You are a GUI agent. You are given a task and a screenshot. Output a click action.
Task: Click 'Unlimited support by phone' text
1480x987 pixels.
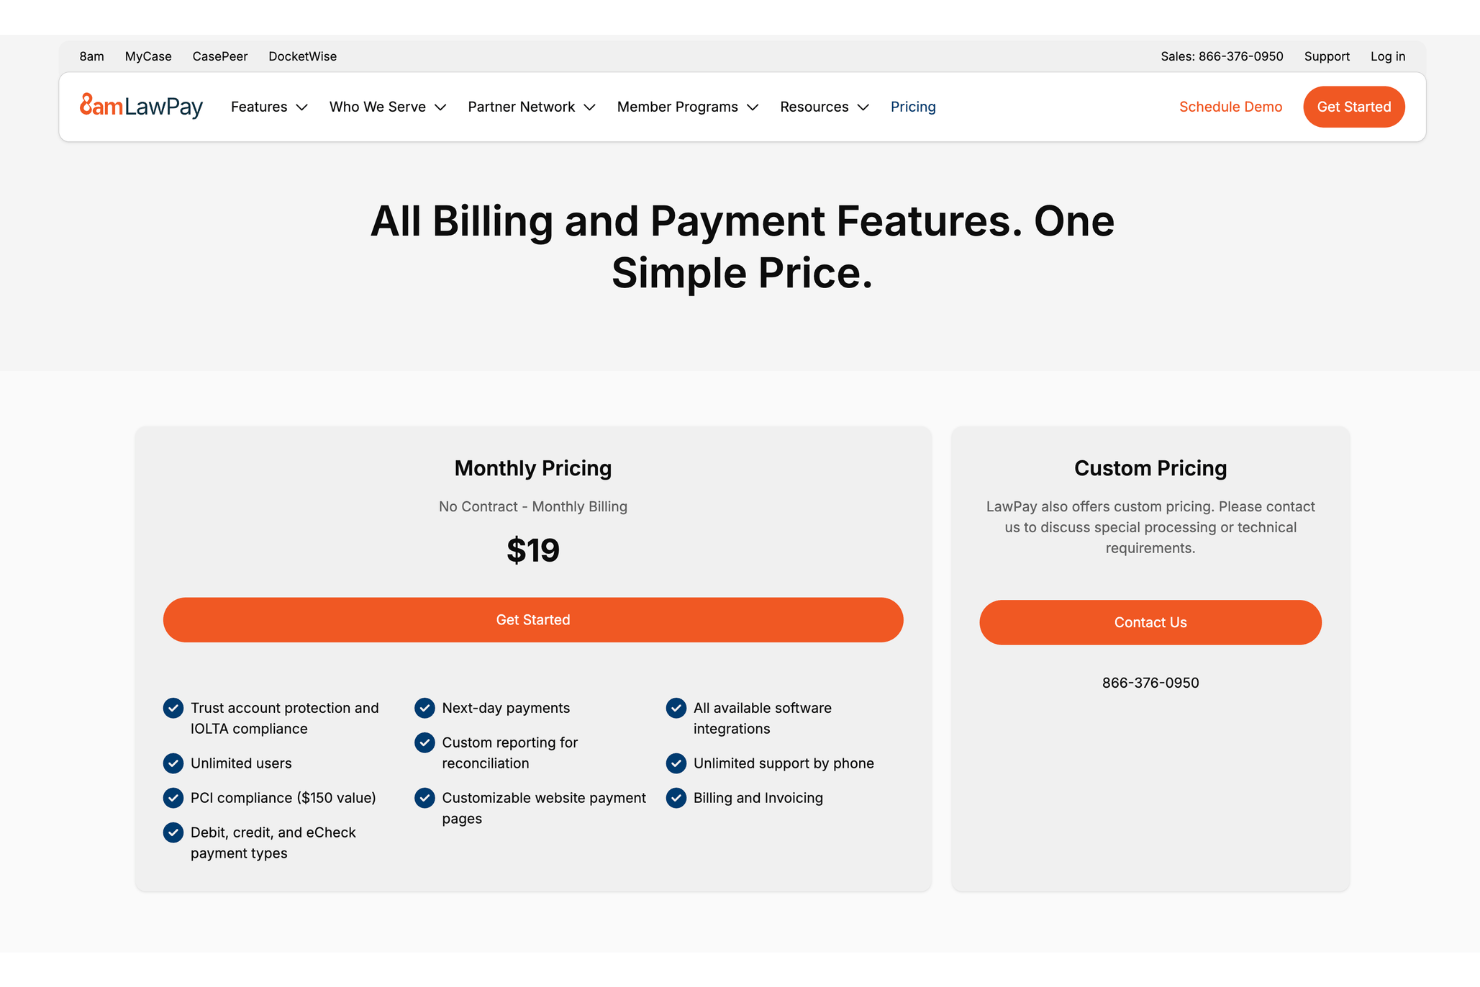[x=784, y=763]
